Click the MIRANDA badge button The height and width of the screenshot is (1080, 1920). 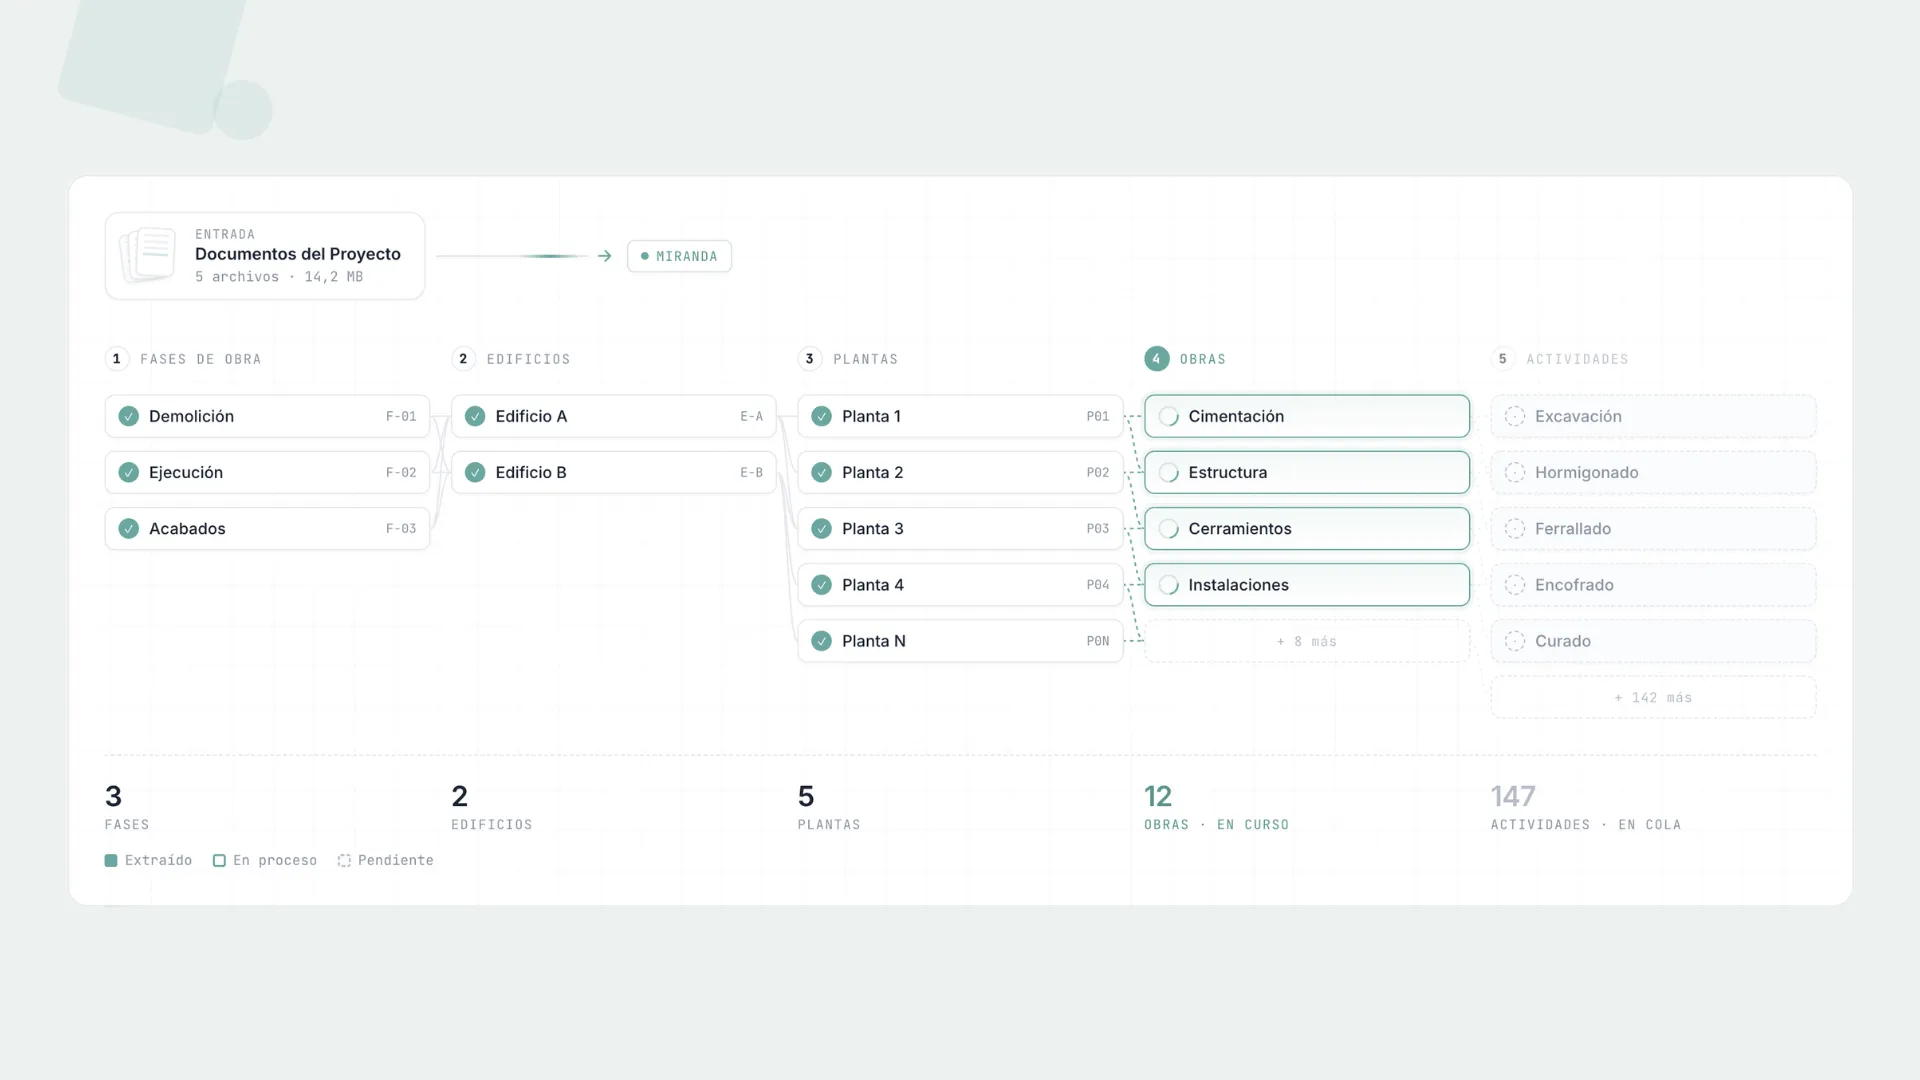pos(679,256)
